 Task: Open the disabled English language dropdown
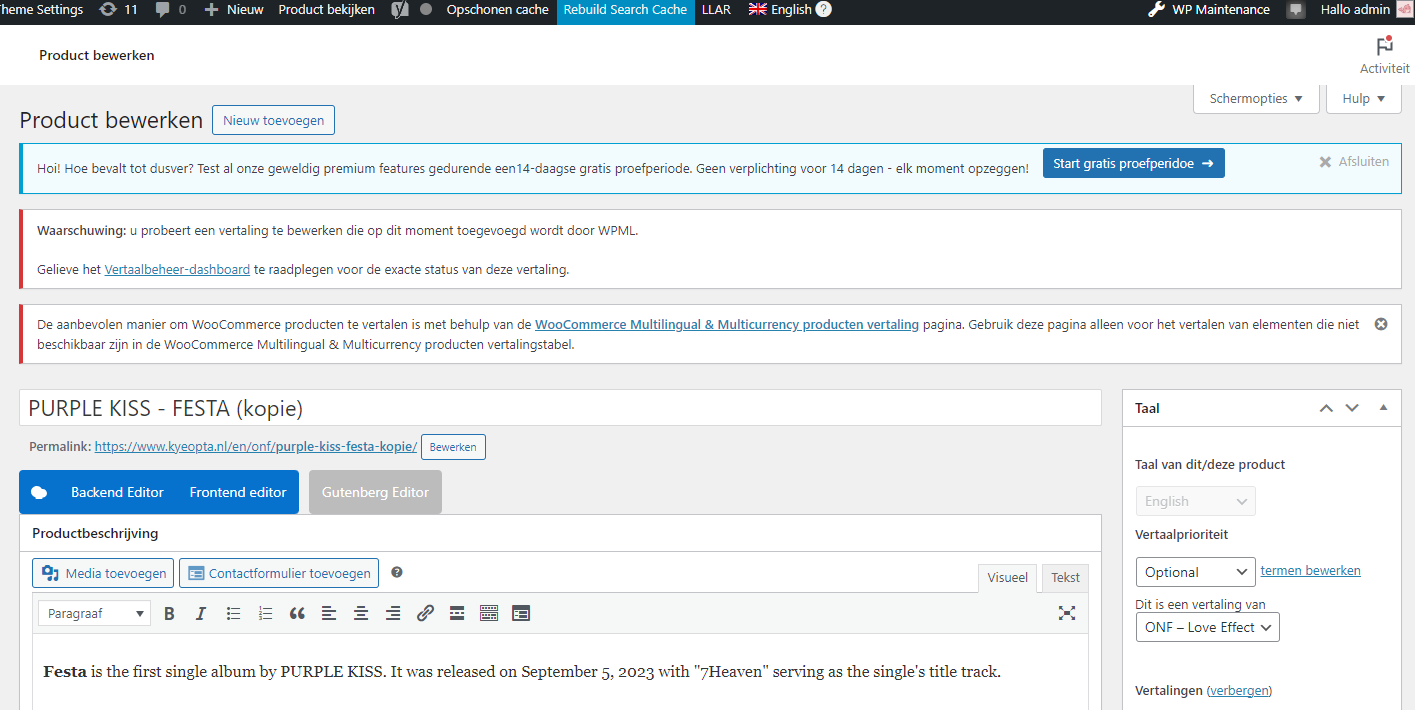[x=1195, y=501]
